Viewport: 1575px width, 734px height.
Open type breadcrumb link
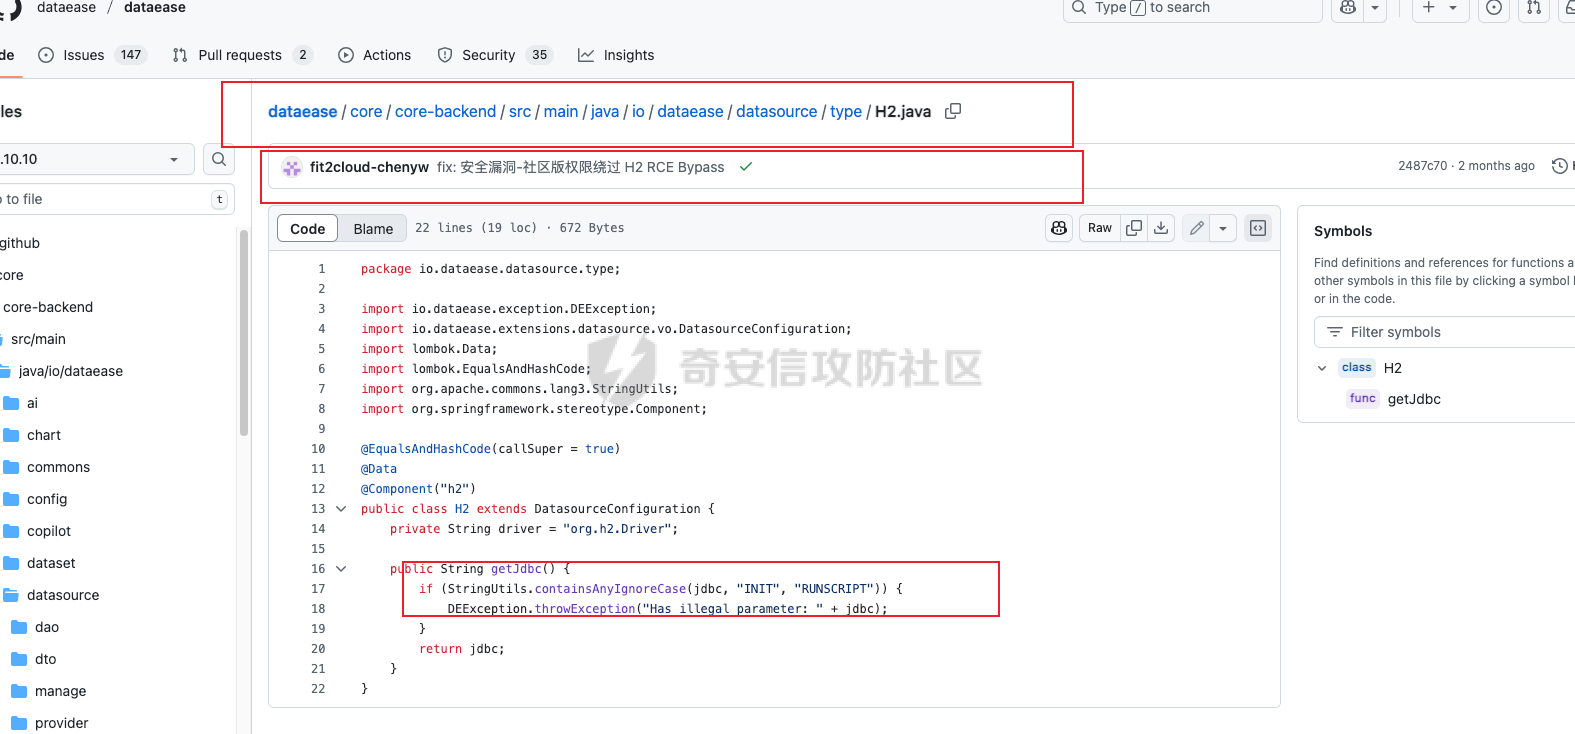[x=846, y=111]
